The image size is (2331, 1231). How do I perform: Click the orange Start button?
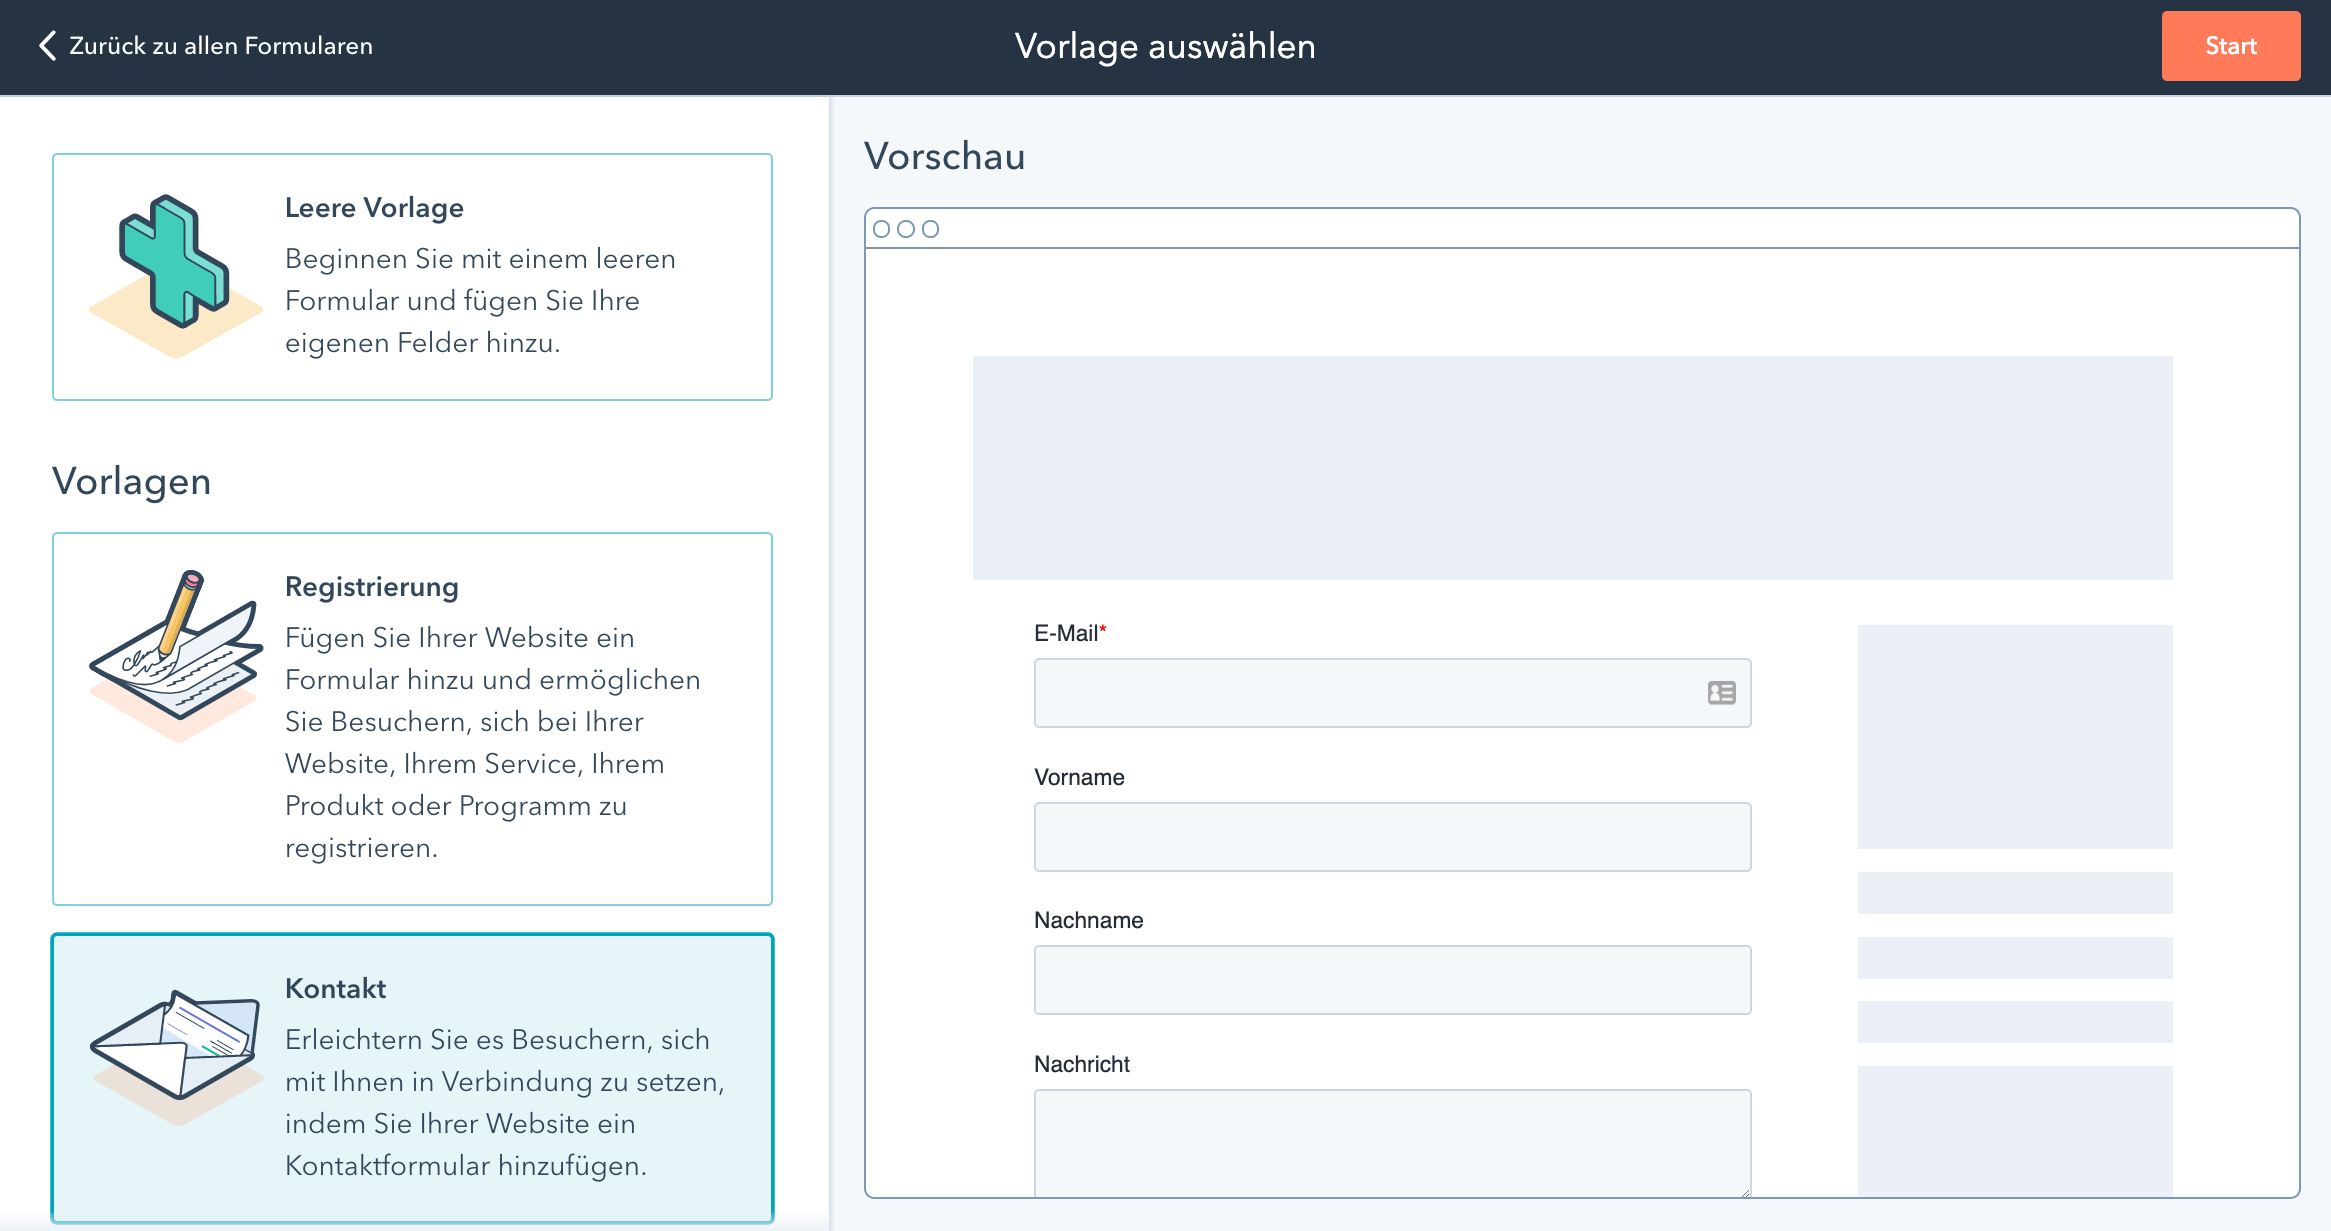pyautogui.click(x=2231, y=46)
